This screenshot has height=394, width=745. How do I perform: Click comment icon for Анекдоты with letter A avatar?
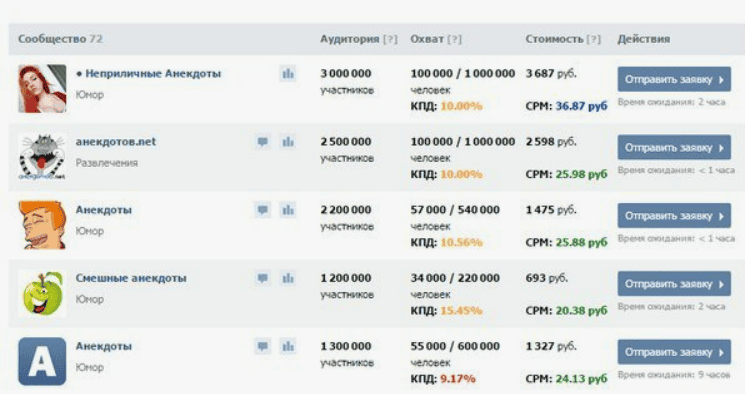coord(263,346)
